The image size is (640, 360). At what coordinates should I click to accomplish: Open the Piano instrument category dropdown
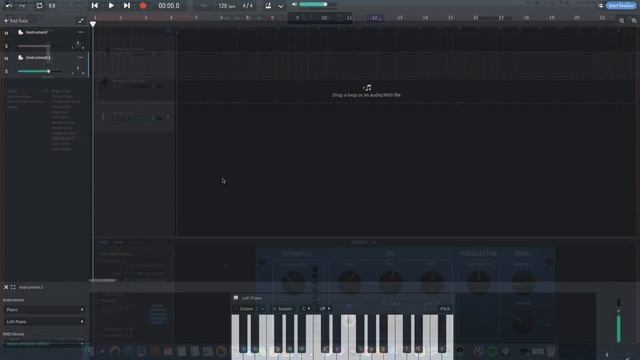[44, 310]
